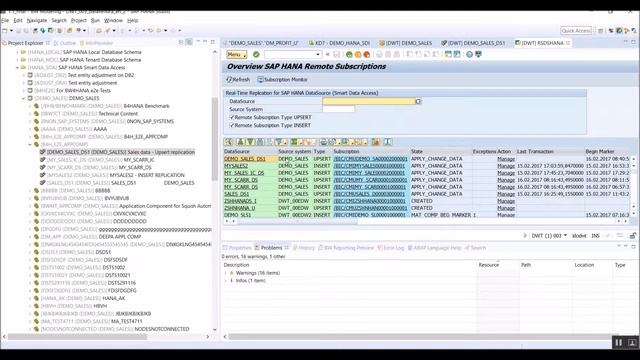
Task: Toggle Remote Subscription Type INSERT checkbox
Action: tap(232, 125)
